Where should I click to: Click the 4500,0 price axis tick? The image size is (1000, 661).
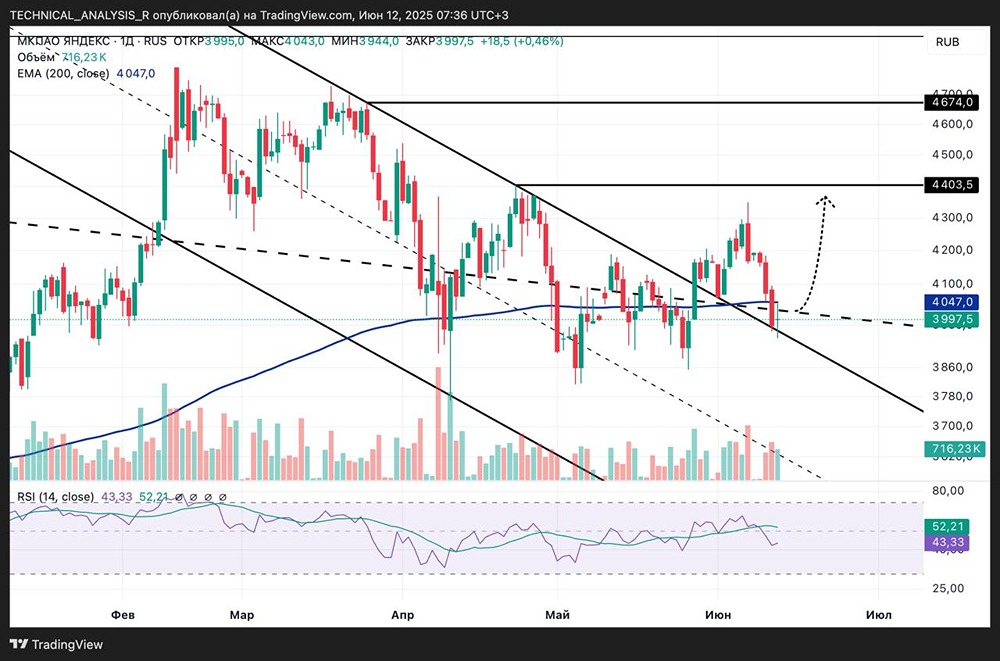coord(952,155)
